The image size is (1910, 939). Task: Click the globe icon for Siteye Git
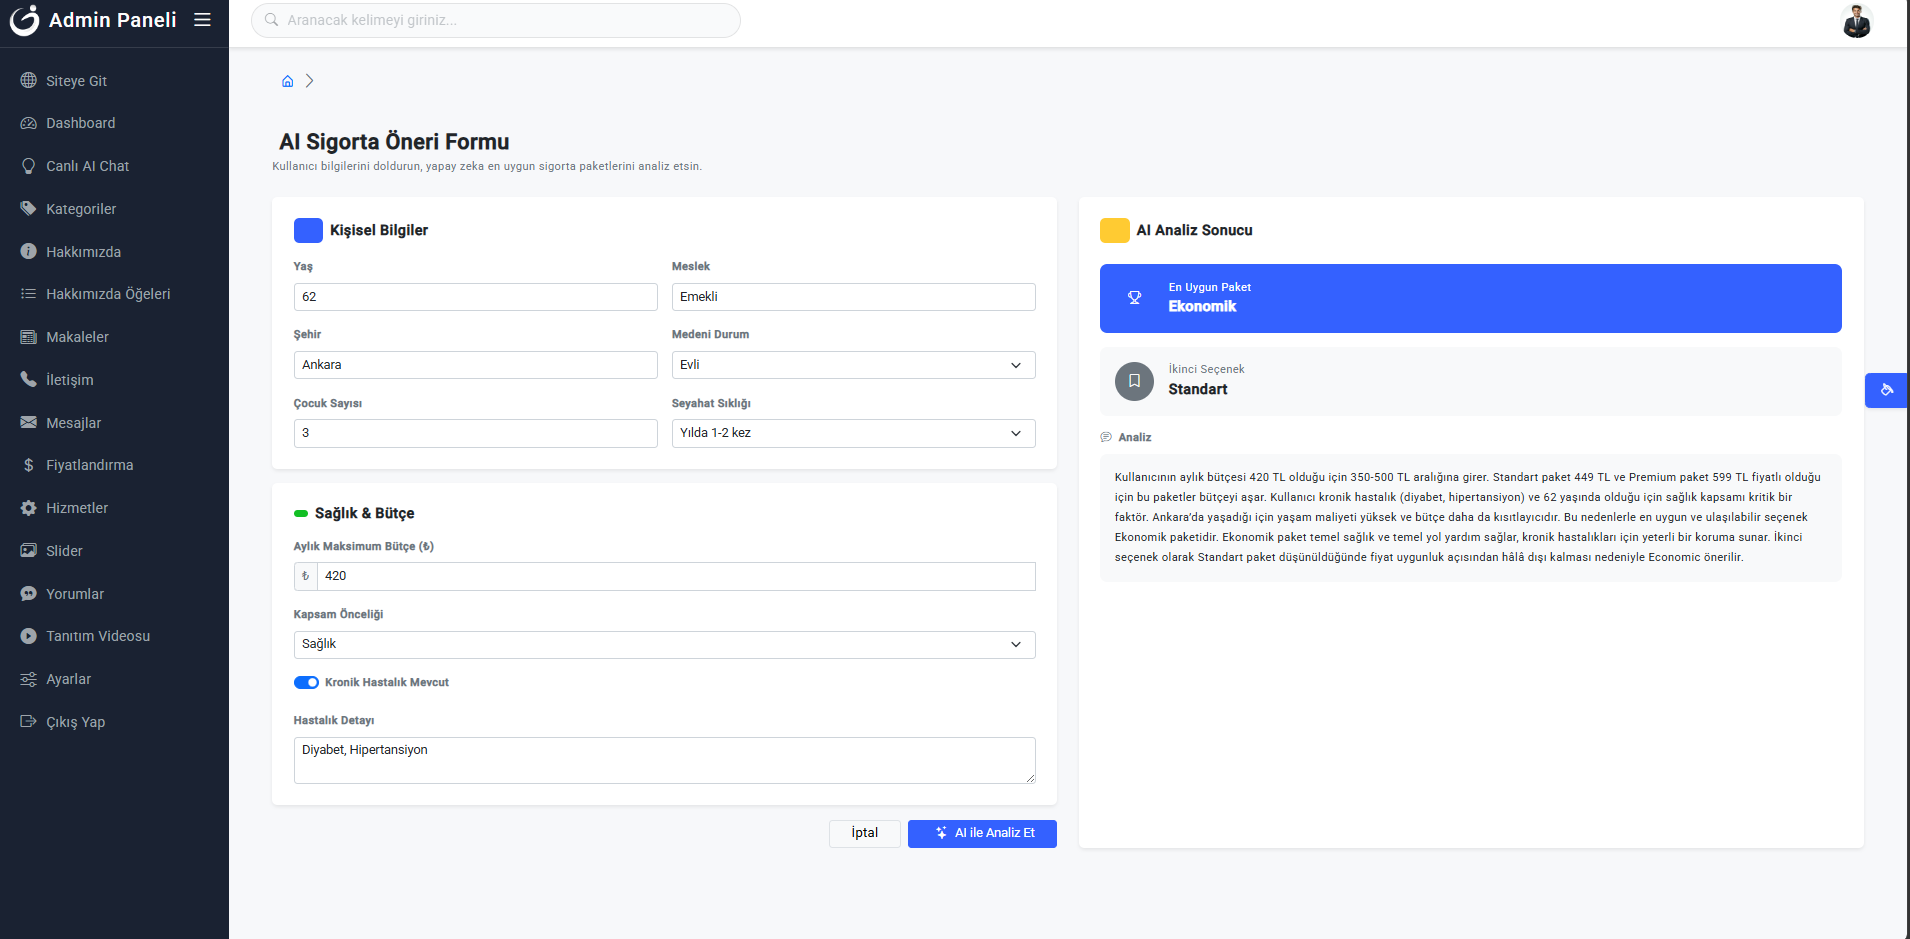point(28,80)
